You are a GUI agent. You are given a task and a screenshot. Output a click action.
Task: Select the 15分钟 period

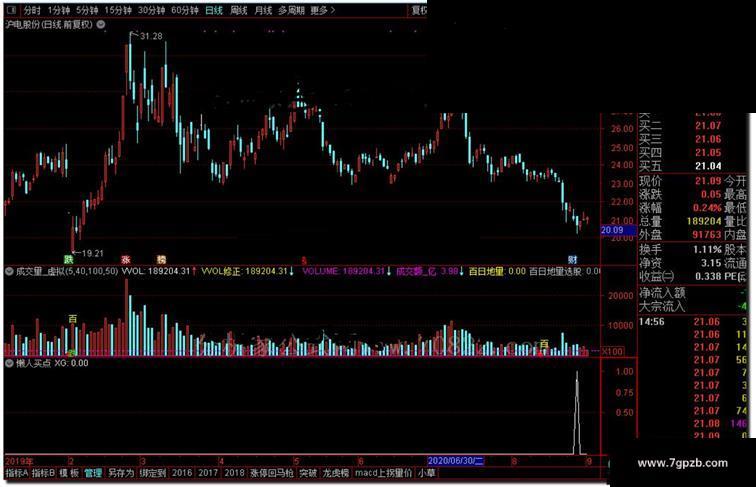[118, 10]
